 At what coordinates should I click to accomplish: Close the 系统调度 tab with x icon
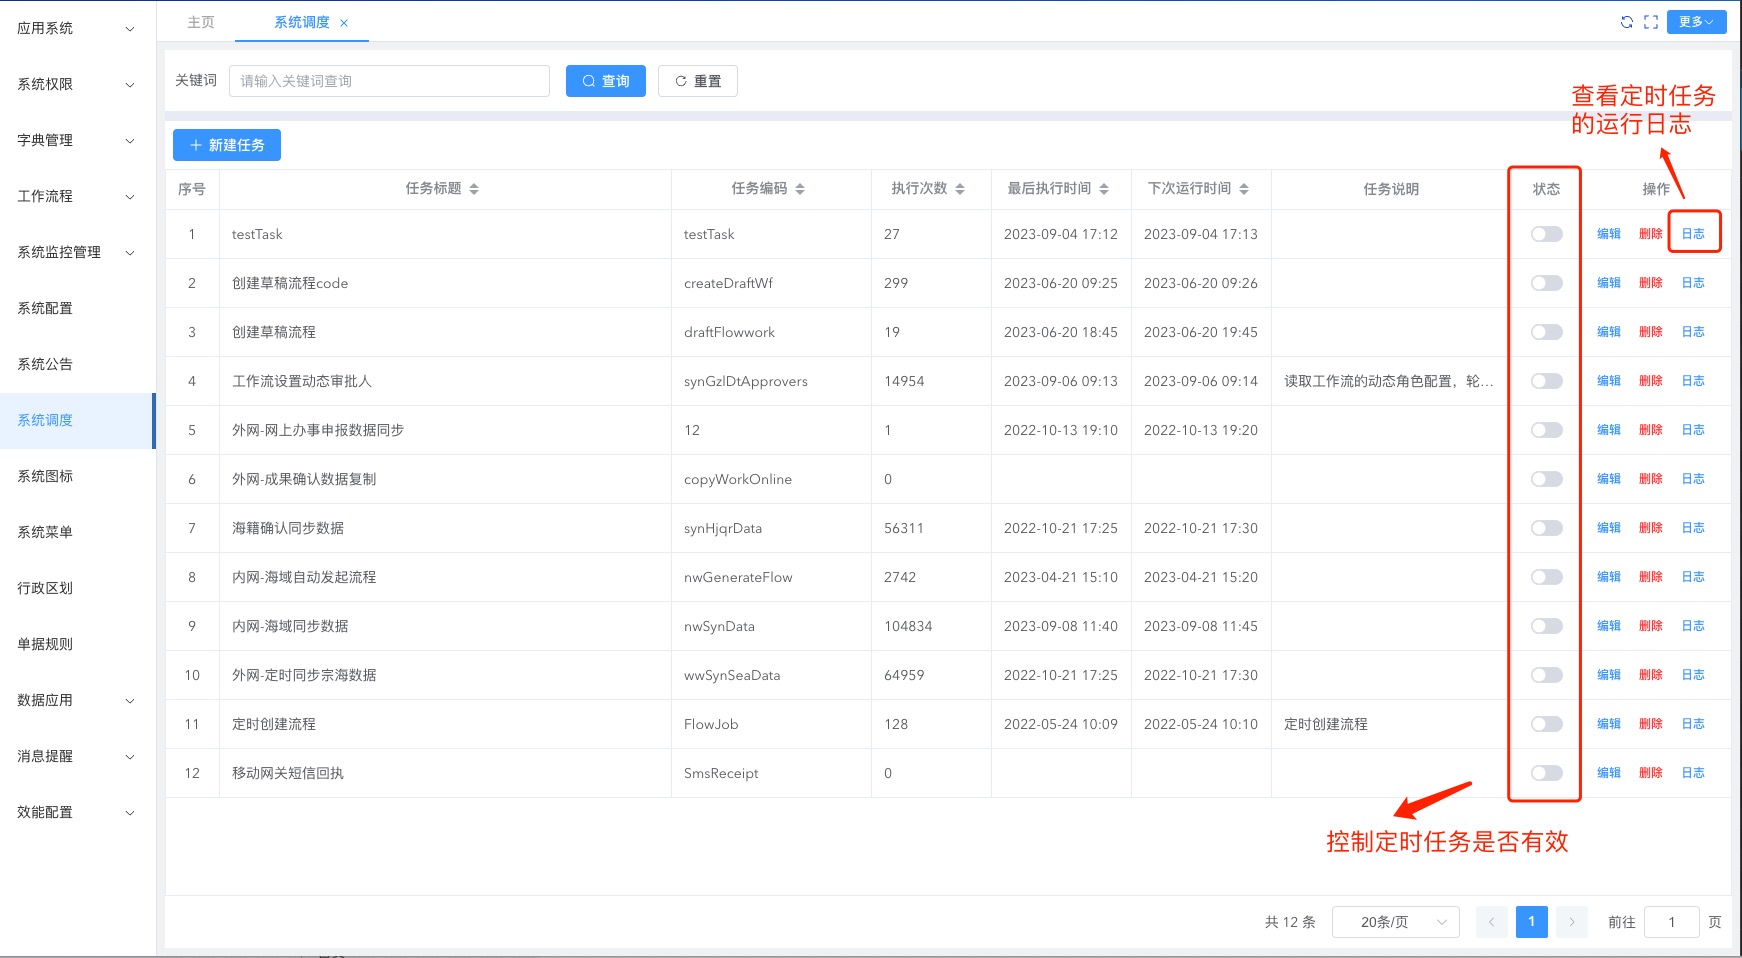coord(344,23)
